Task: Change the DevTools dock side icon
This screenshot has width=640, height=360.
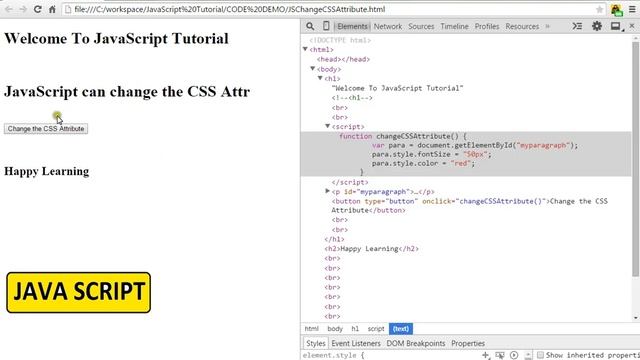Action: 616,27
